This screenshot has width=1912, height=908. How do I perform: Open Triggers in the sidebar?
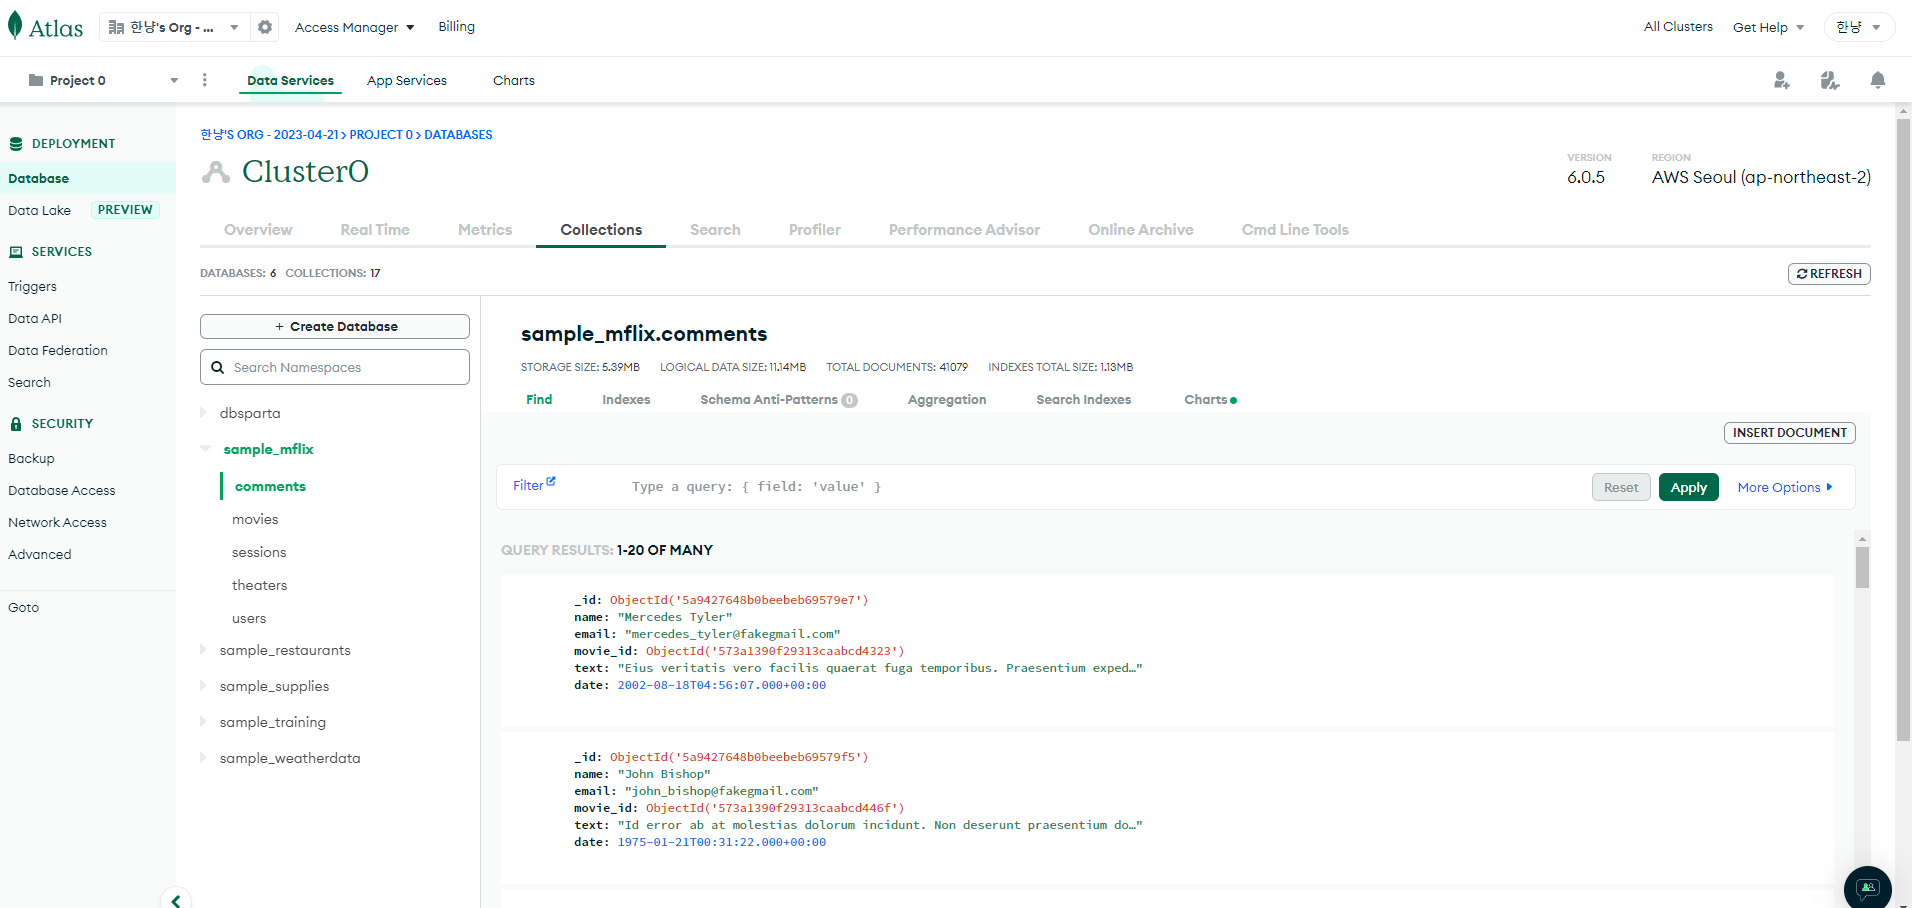(x=32, y=286)
